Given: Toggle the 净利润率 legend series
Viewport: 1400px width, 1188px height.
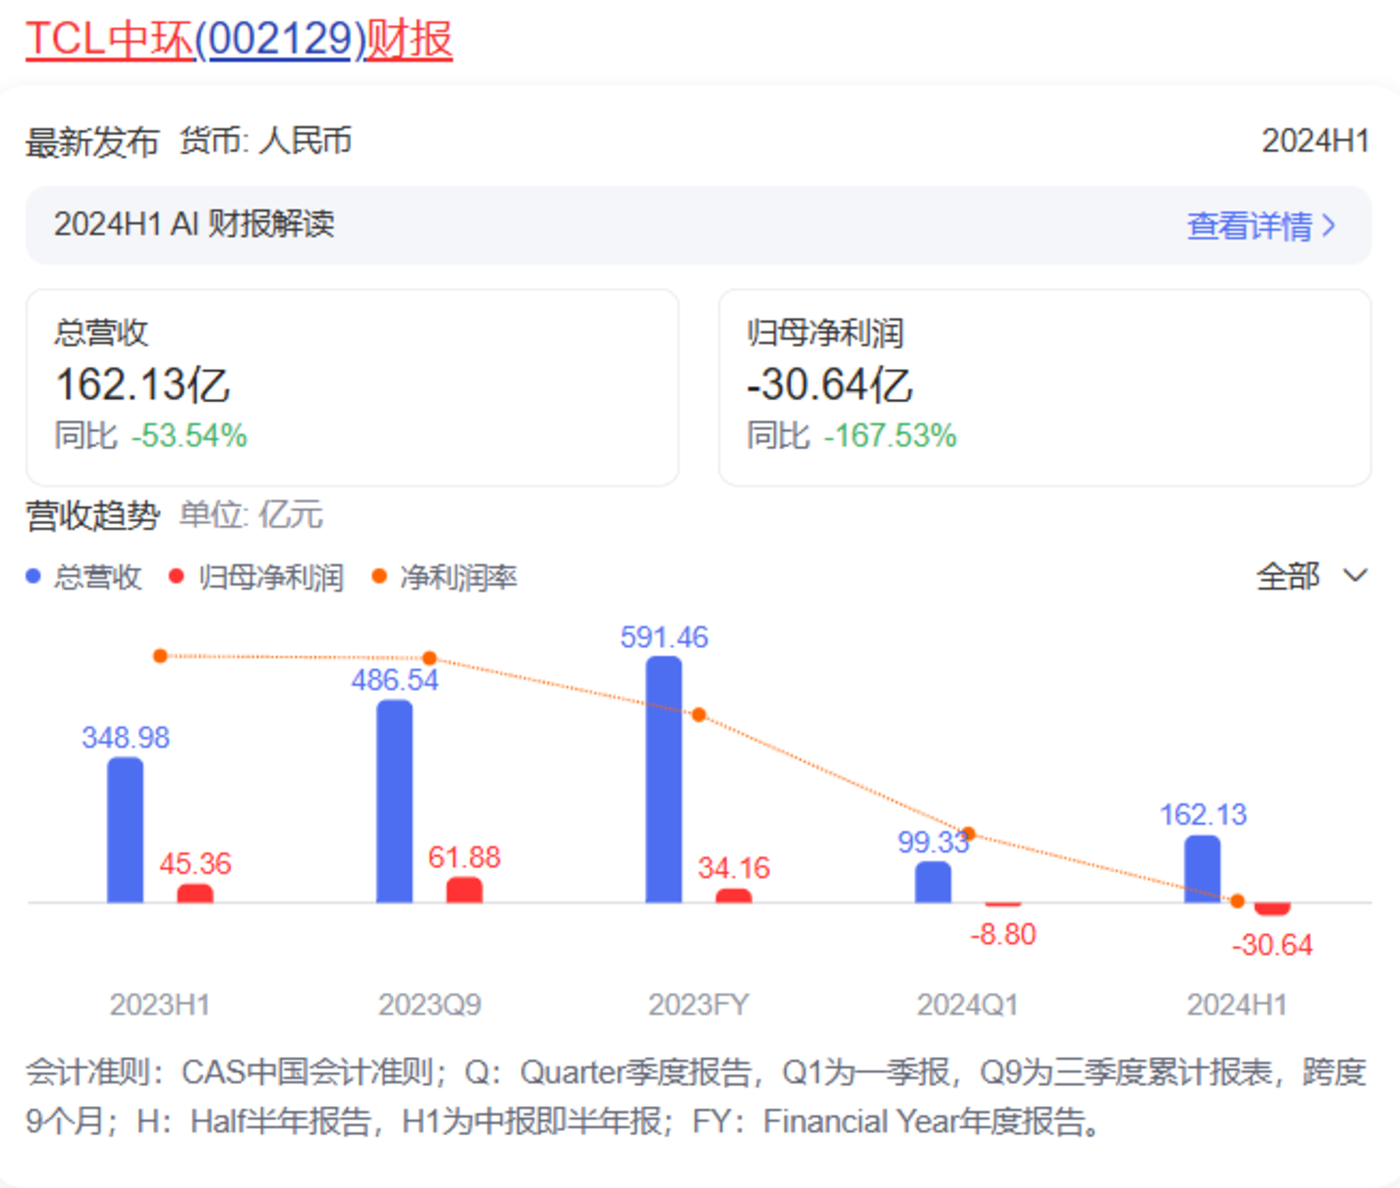Looking at the screenshot, I should coord(457,577).
